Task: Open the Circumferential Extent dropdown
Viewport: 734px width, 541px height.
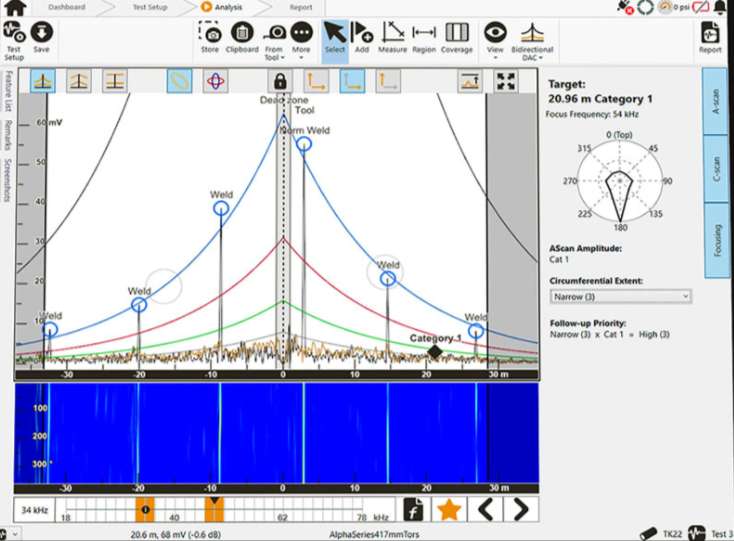Action: pos(620,297)
